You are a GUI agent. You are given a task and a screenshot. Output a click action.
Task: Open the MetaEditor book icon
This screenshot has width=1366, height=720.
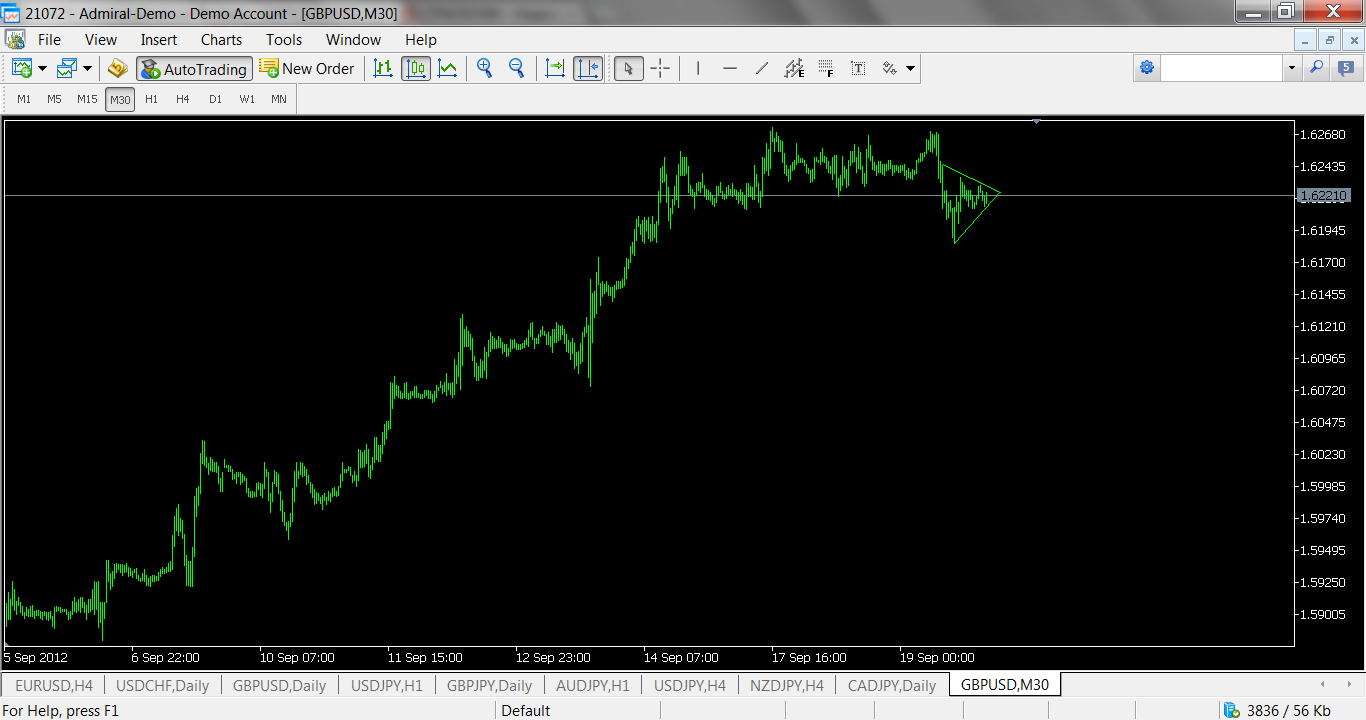click(x=118, y=69)
